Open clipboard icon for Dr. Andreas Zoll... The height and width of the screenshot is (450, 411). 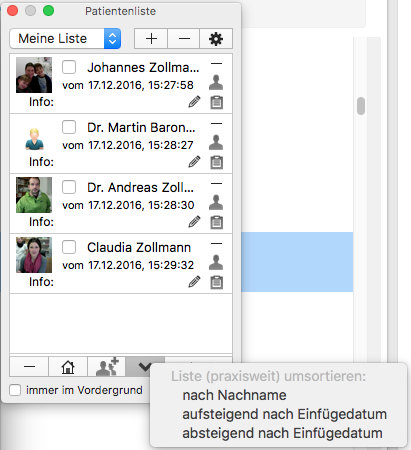217,222
